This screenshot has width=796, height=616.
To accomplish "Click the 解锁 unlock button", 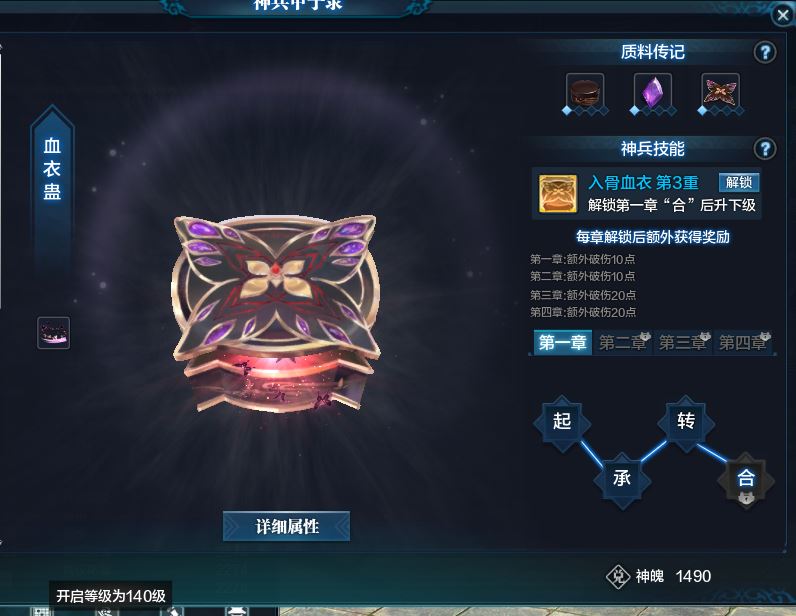I will pyautogui.click(x=739, y=182).
